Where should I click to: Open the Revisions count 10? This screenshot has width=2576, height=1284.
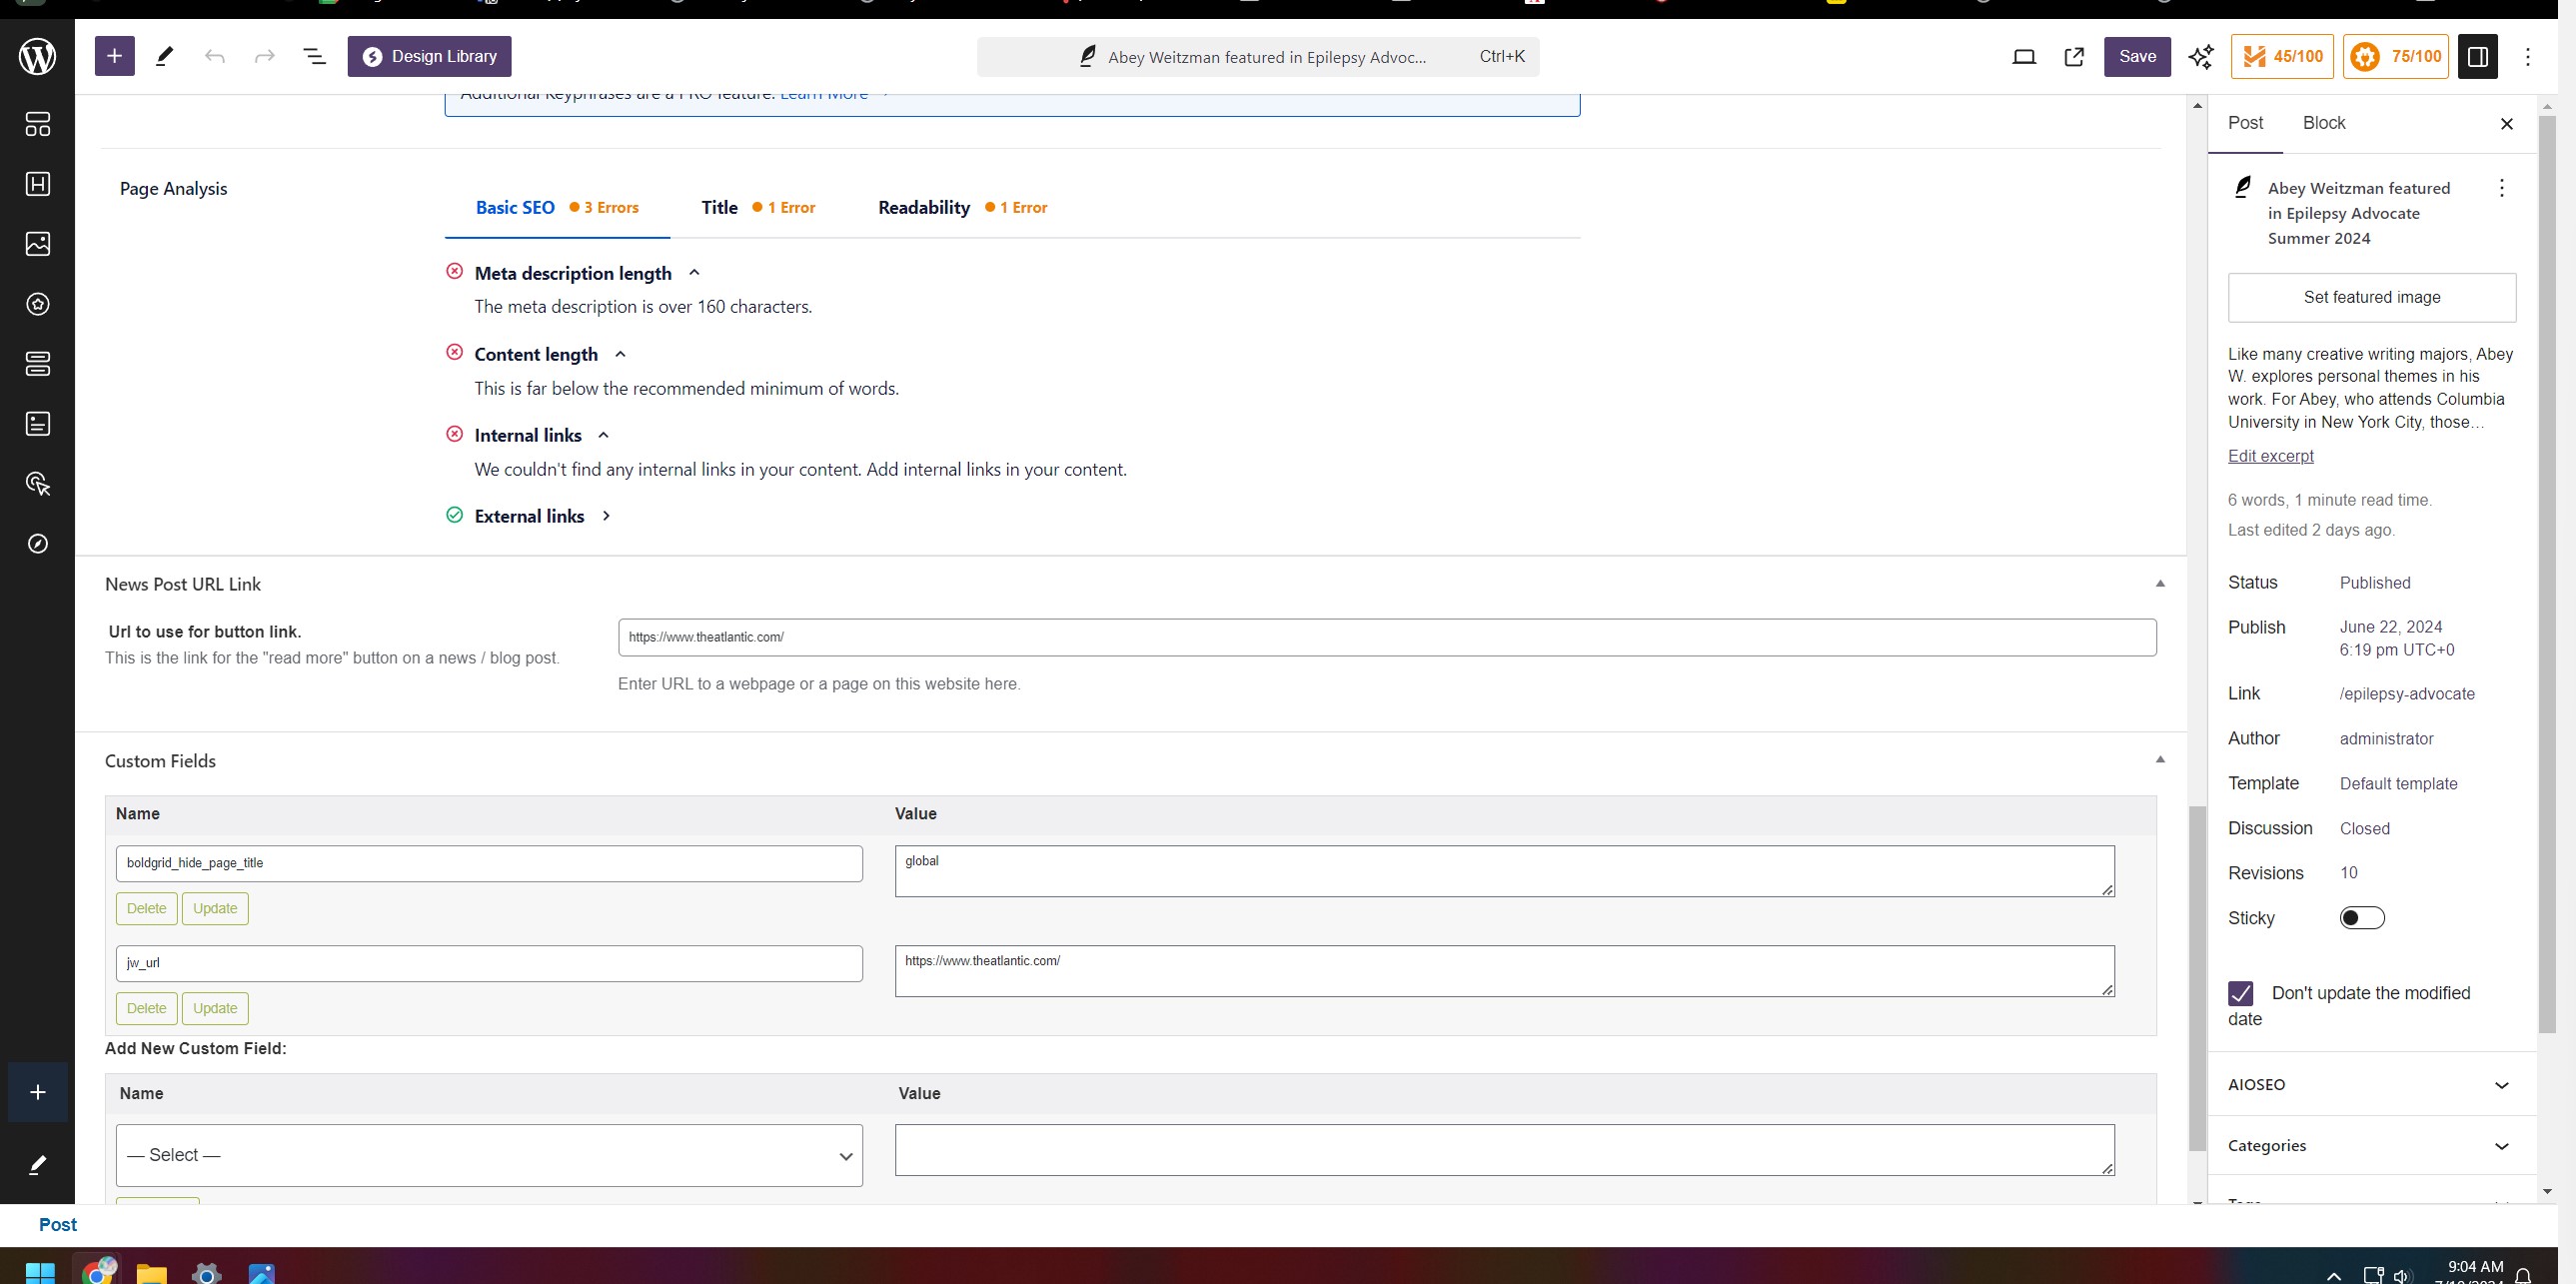2348,873
